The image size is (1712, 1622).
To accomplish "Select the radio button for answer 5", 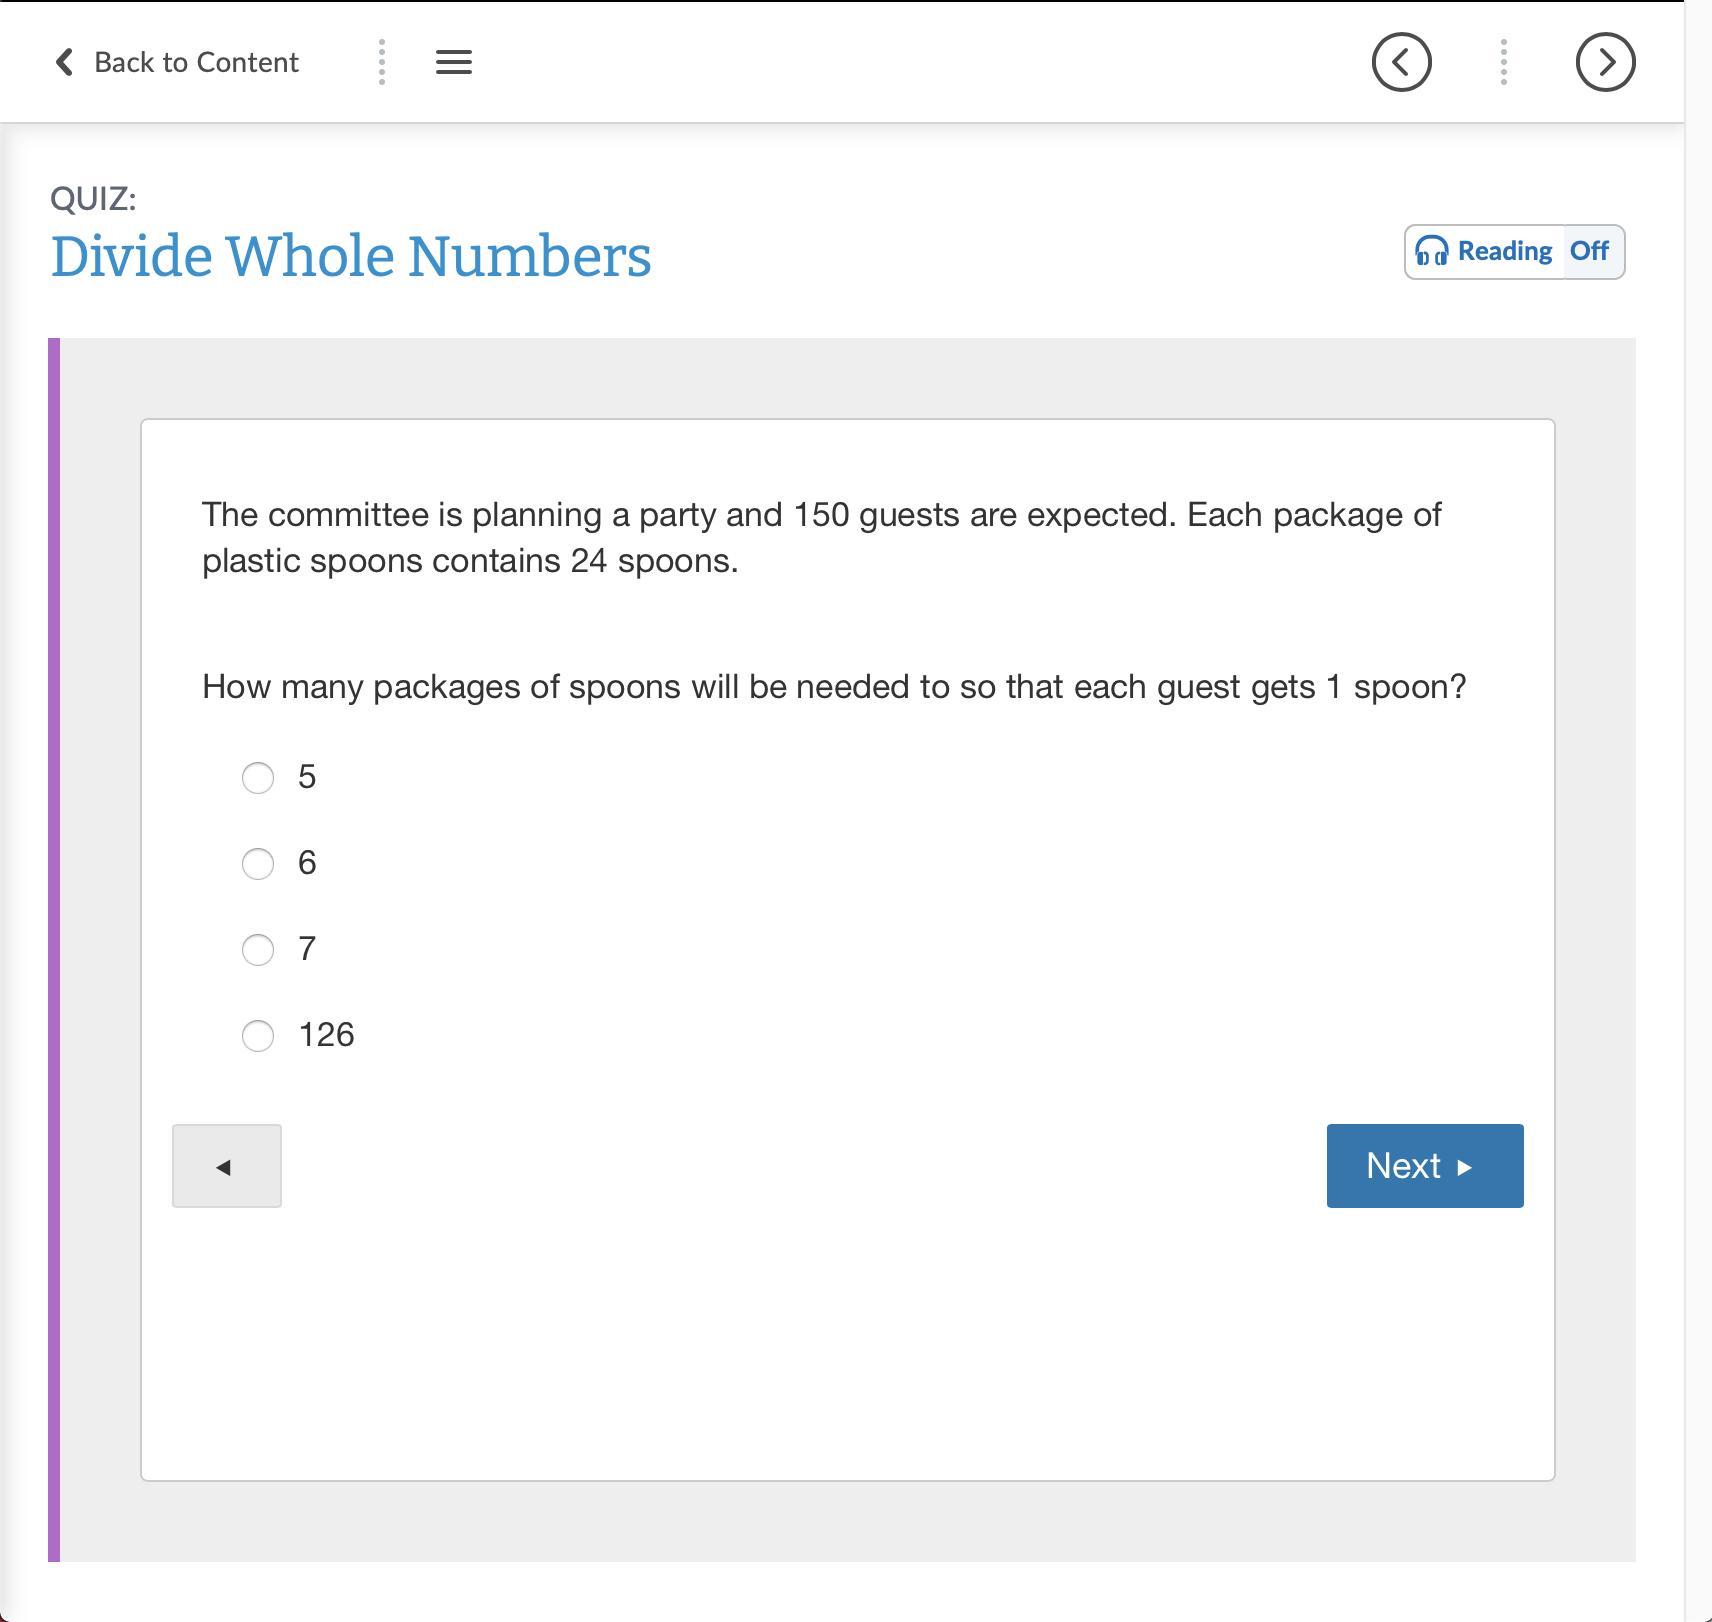I will pyautogui.click(x=258, y=777).
